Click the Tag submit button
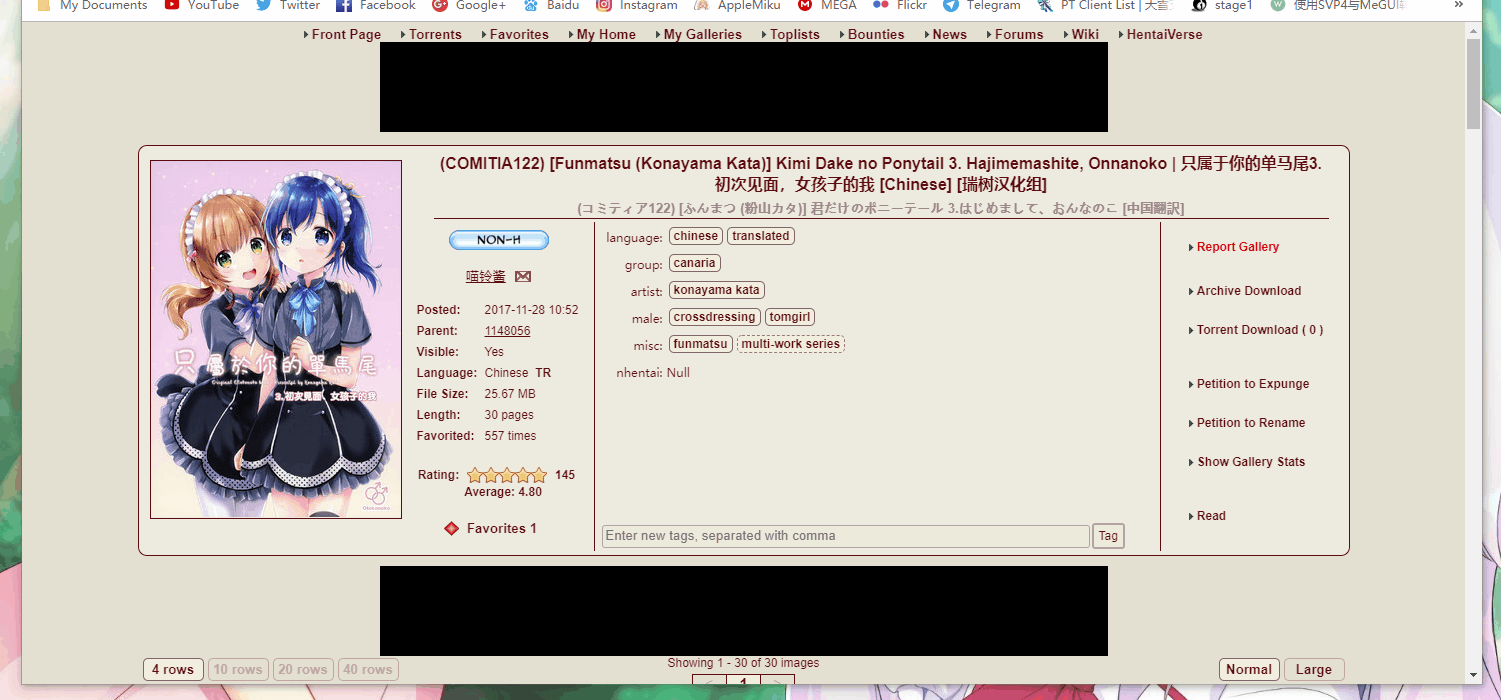Image resolution: width=1501 pixels, height=700 pixels. [1108, 536]
